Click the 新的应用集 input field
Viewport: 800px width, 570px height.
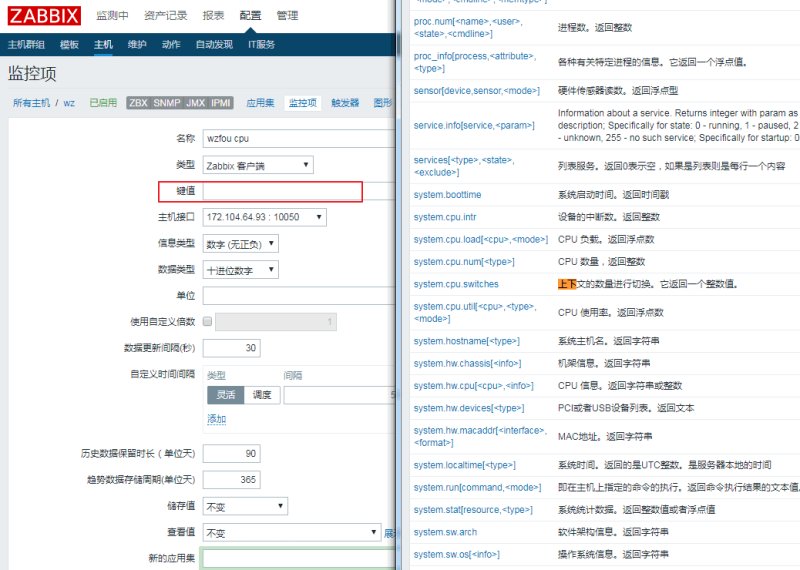click(299, 558)
